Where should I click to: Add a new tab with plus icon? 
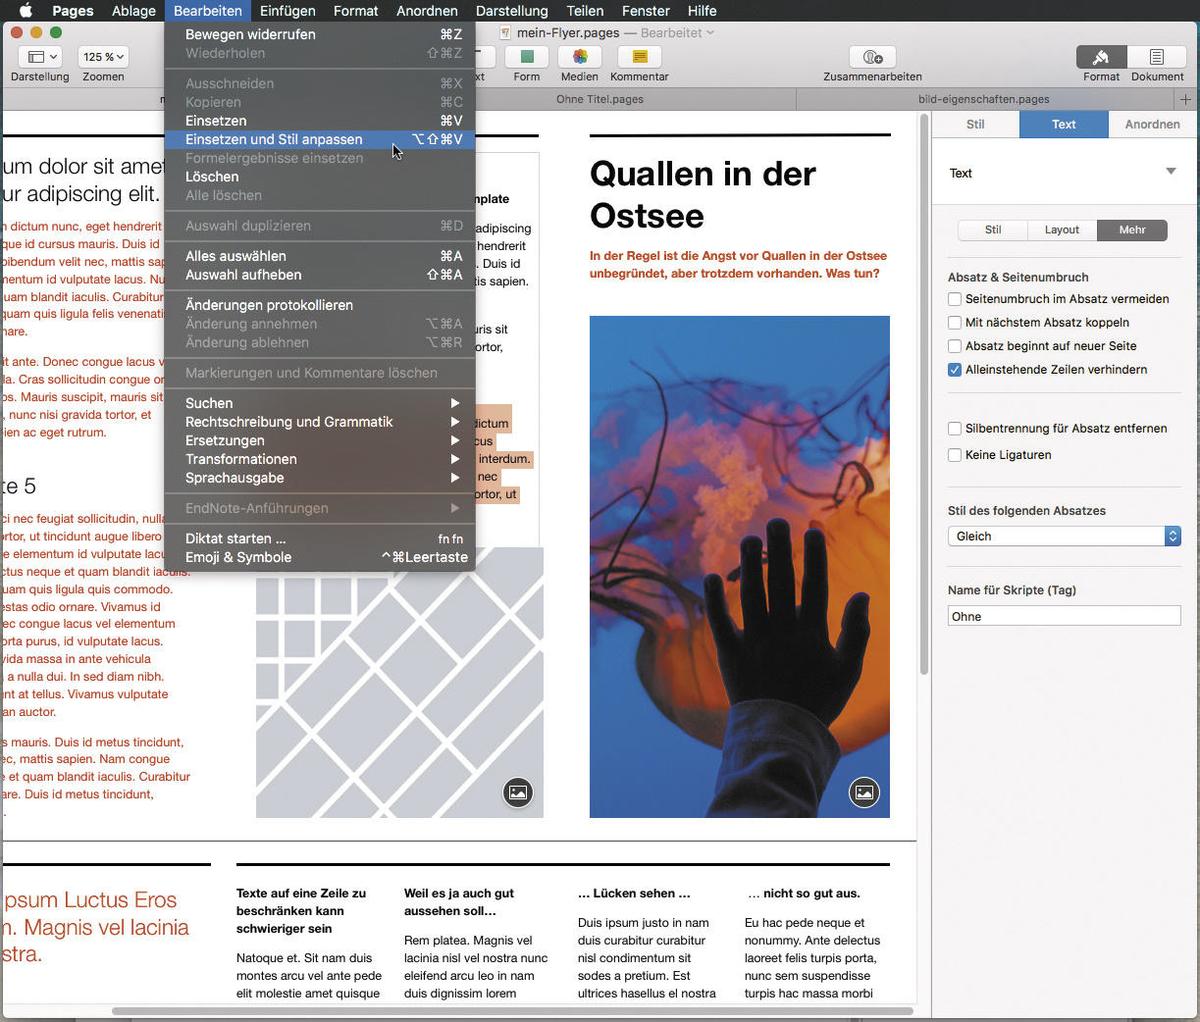(x=1186, y=99)
